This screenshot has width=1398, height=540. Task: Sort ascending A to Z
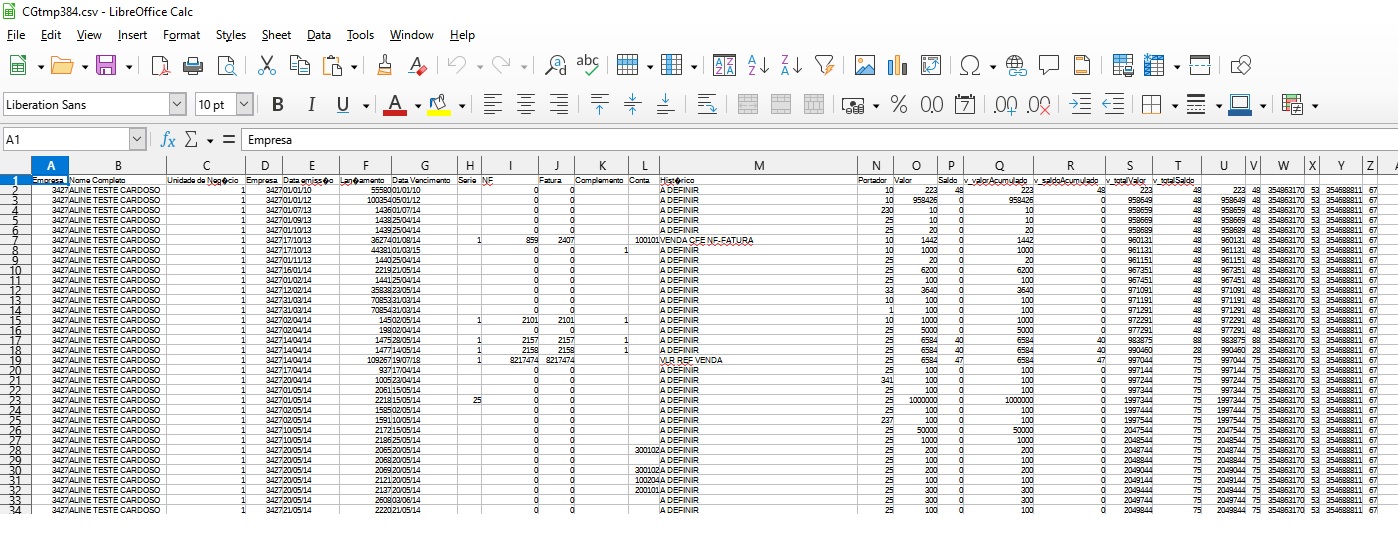point(758,66)
